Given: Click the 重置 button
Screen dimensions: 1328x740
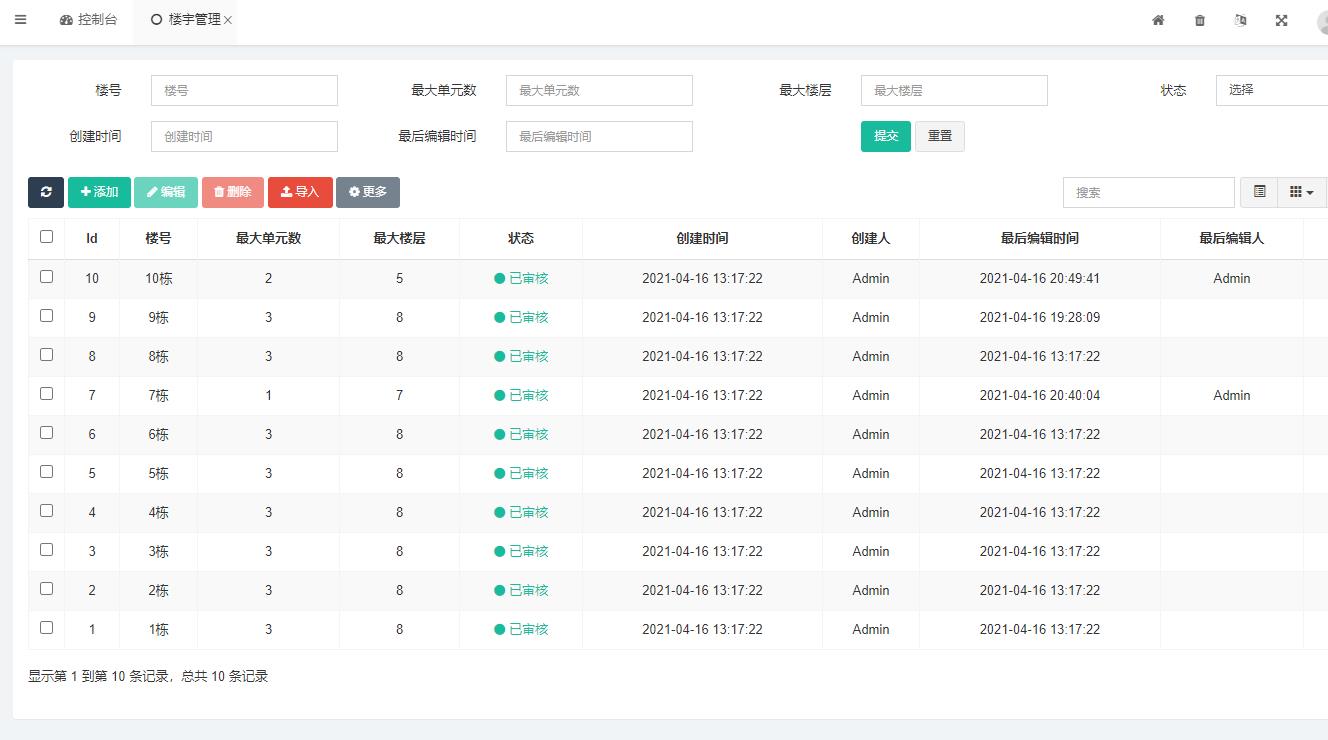Looking at the screenshot, I should [x=940, y=136].
